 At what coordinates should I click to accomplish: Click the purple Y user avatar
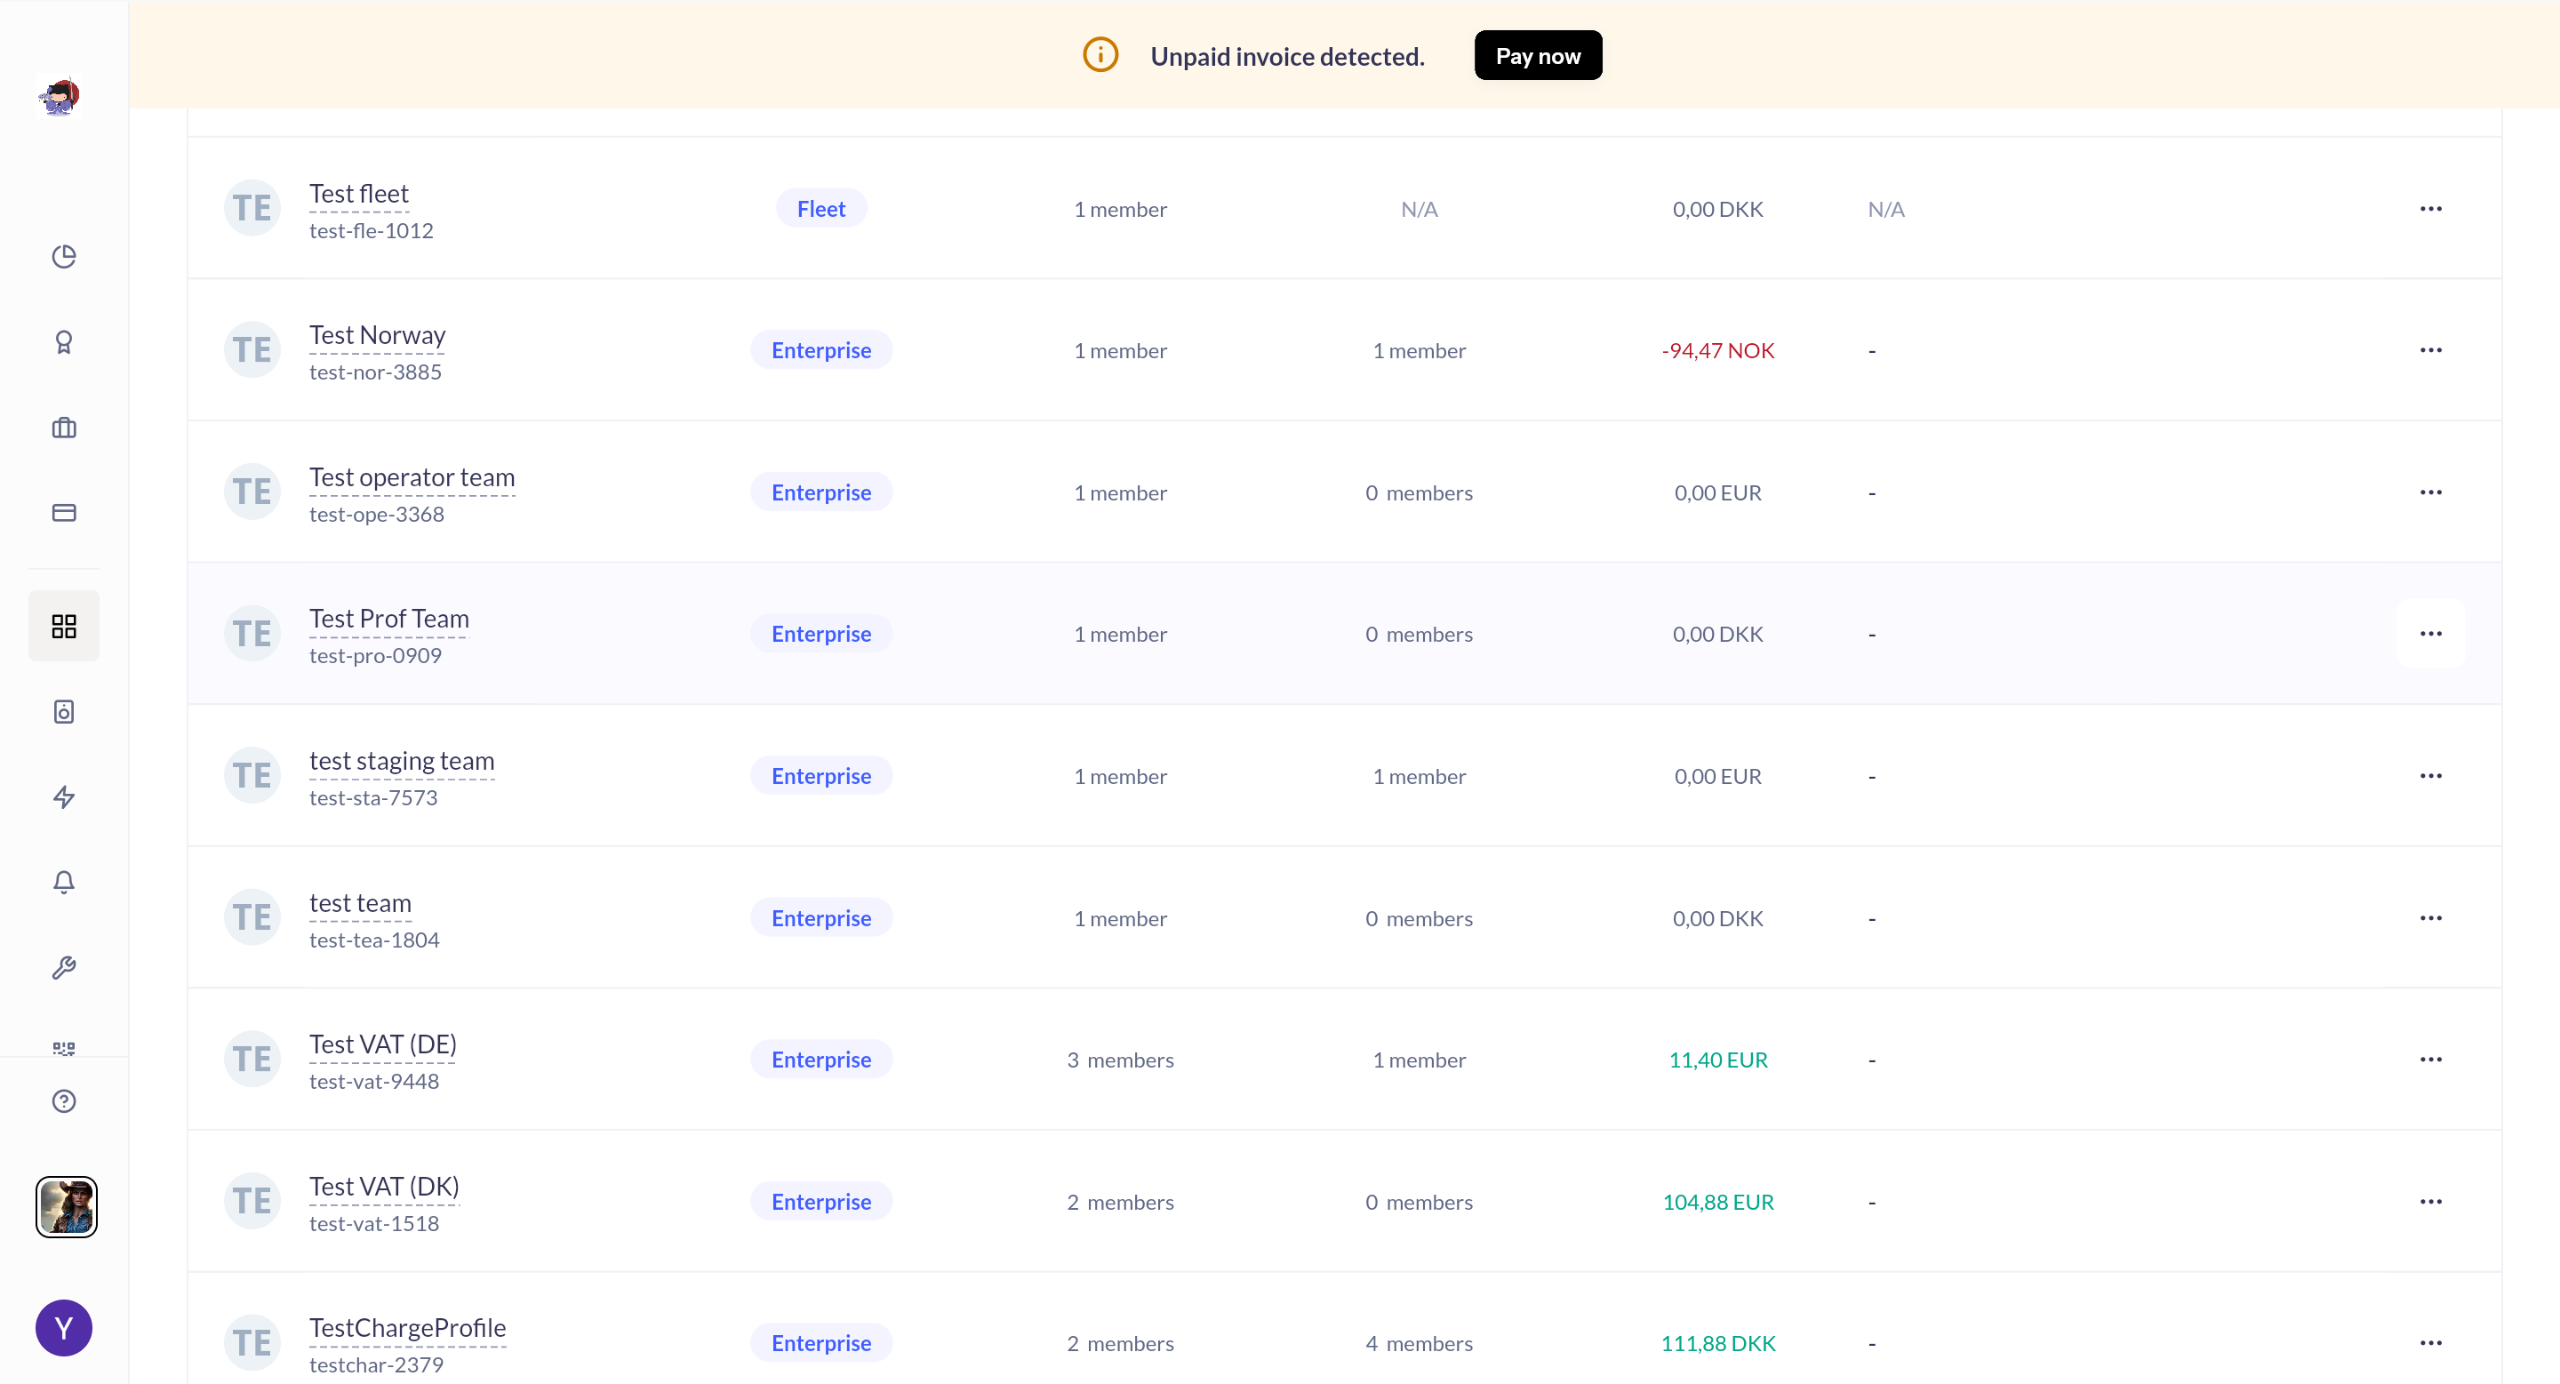coord(64,1328)
